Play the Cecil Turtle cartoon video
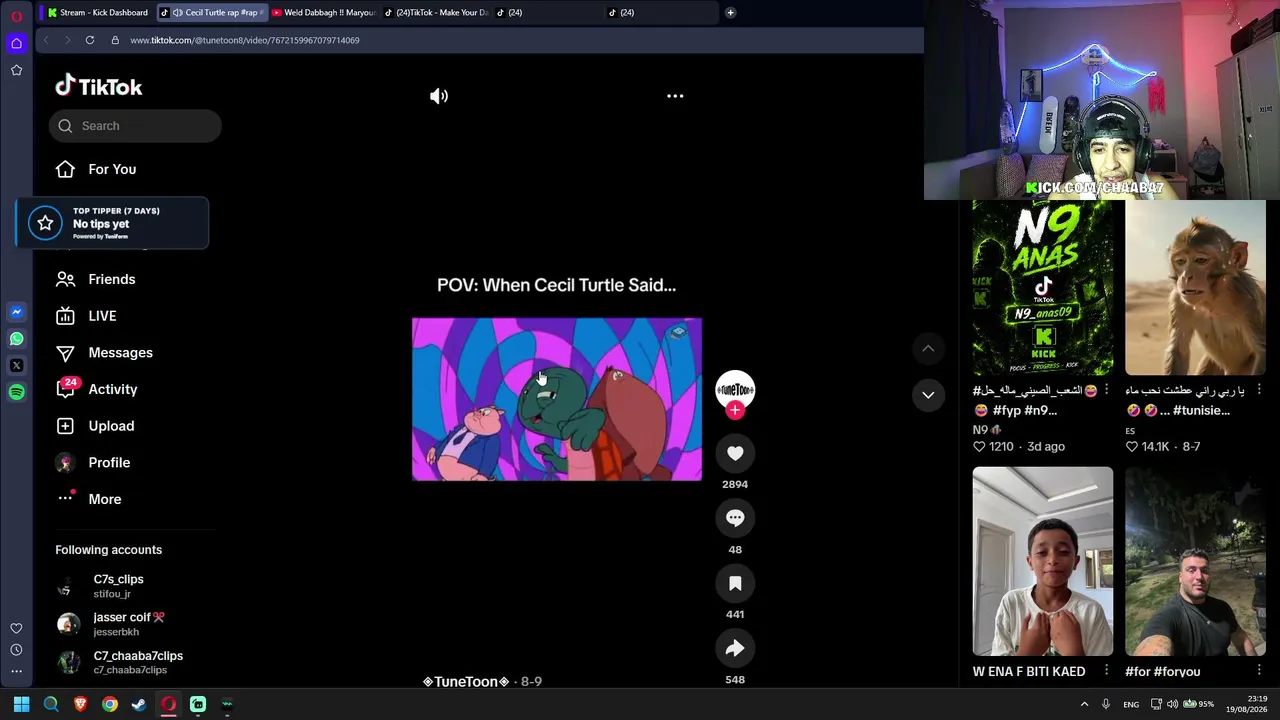The image size is (1280, 720). [557, 399]
